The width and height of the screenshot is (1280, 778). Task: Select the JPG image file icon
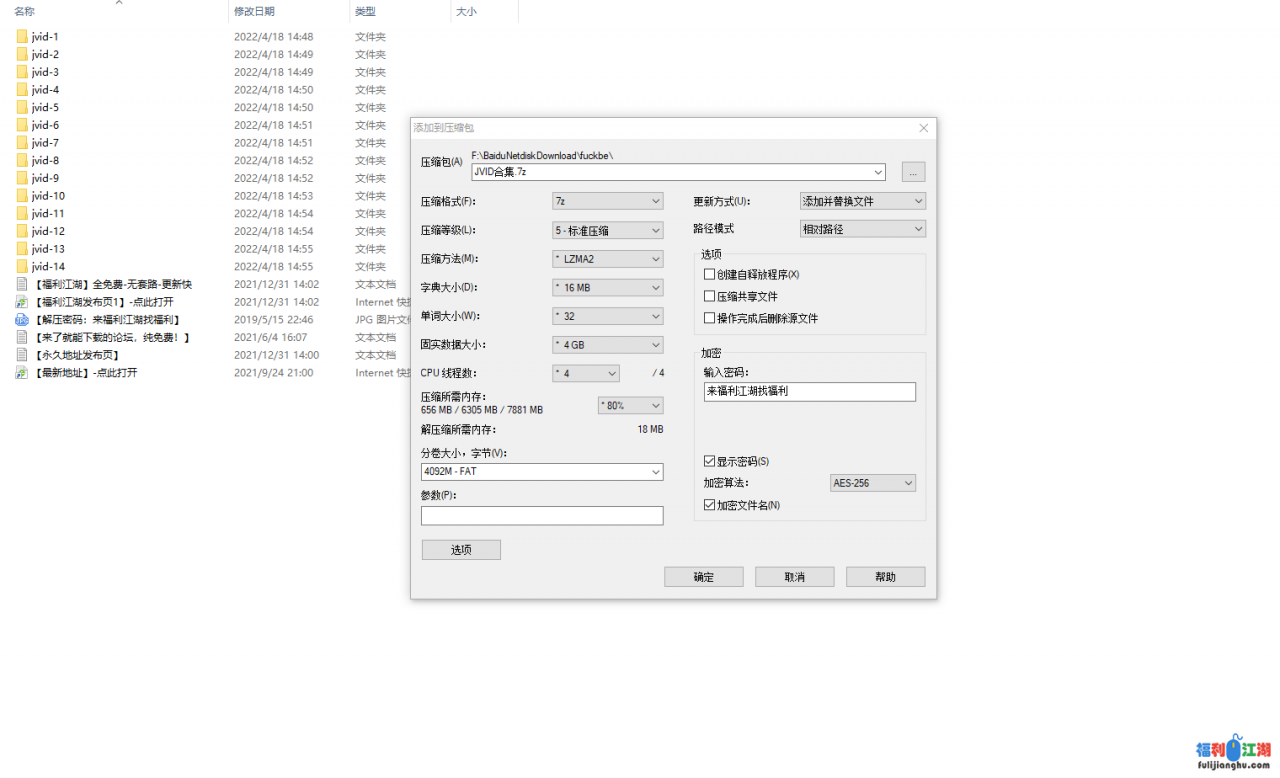point(22,320)
